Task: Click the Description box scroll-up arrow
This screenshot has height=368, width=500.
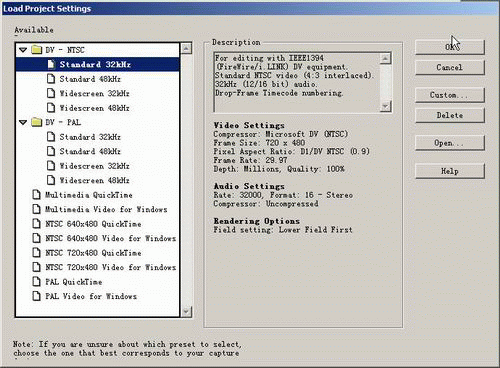Action: 385,59
